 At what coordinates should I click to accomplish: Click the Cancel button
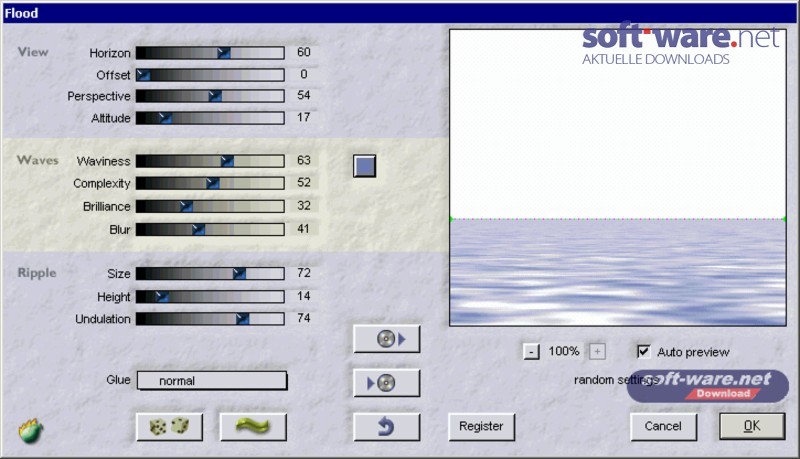(x=663, y=426)
